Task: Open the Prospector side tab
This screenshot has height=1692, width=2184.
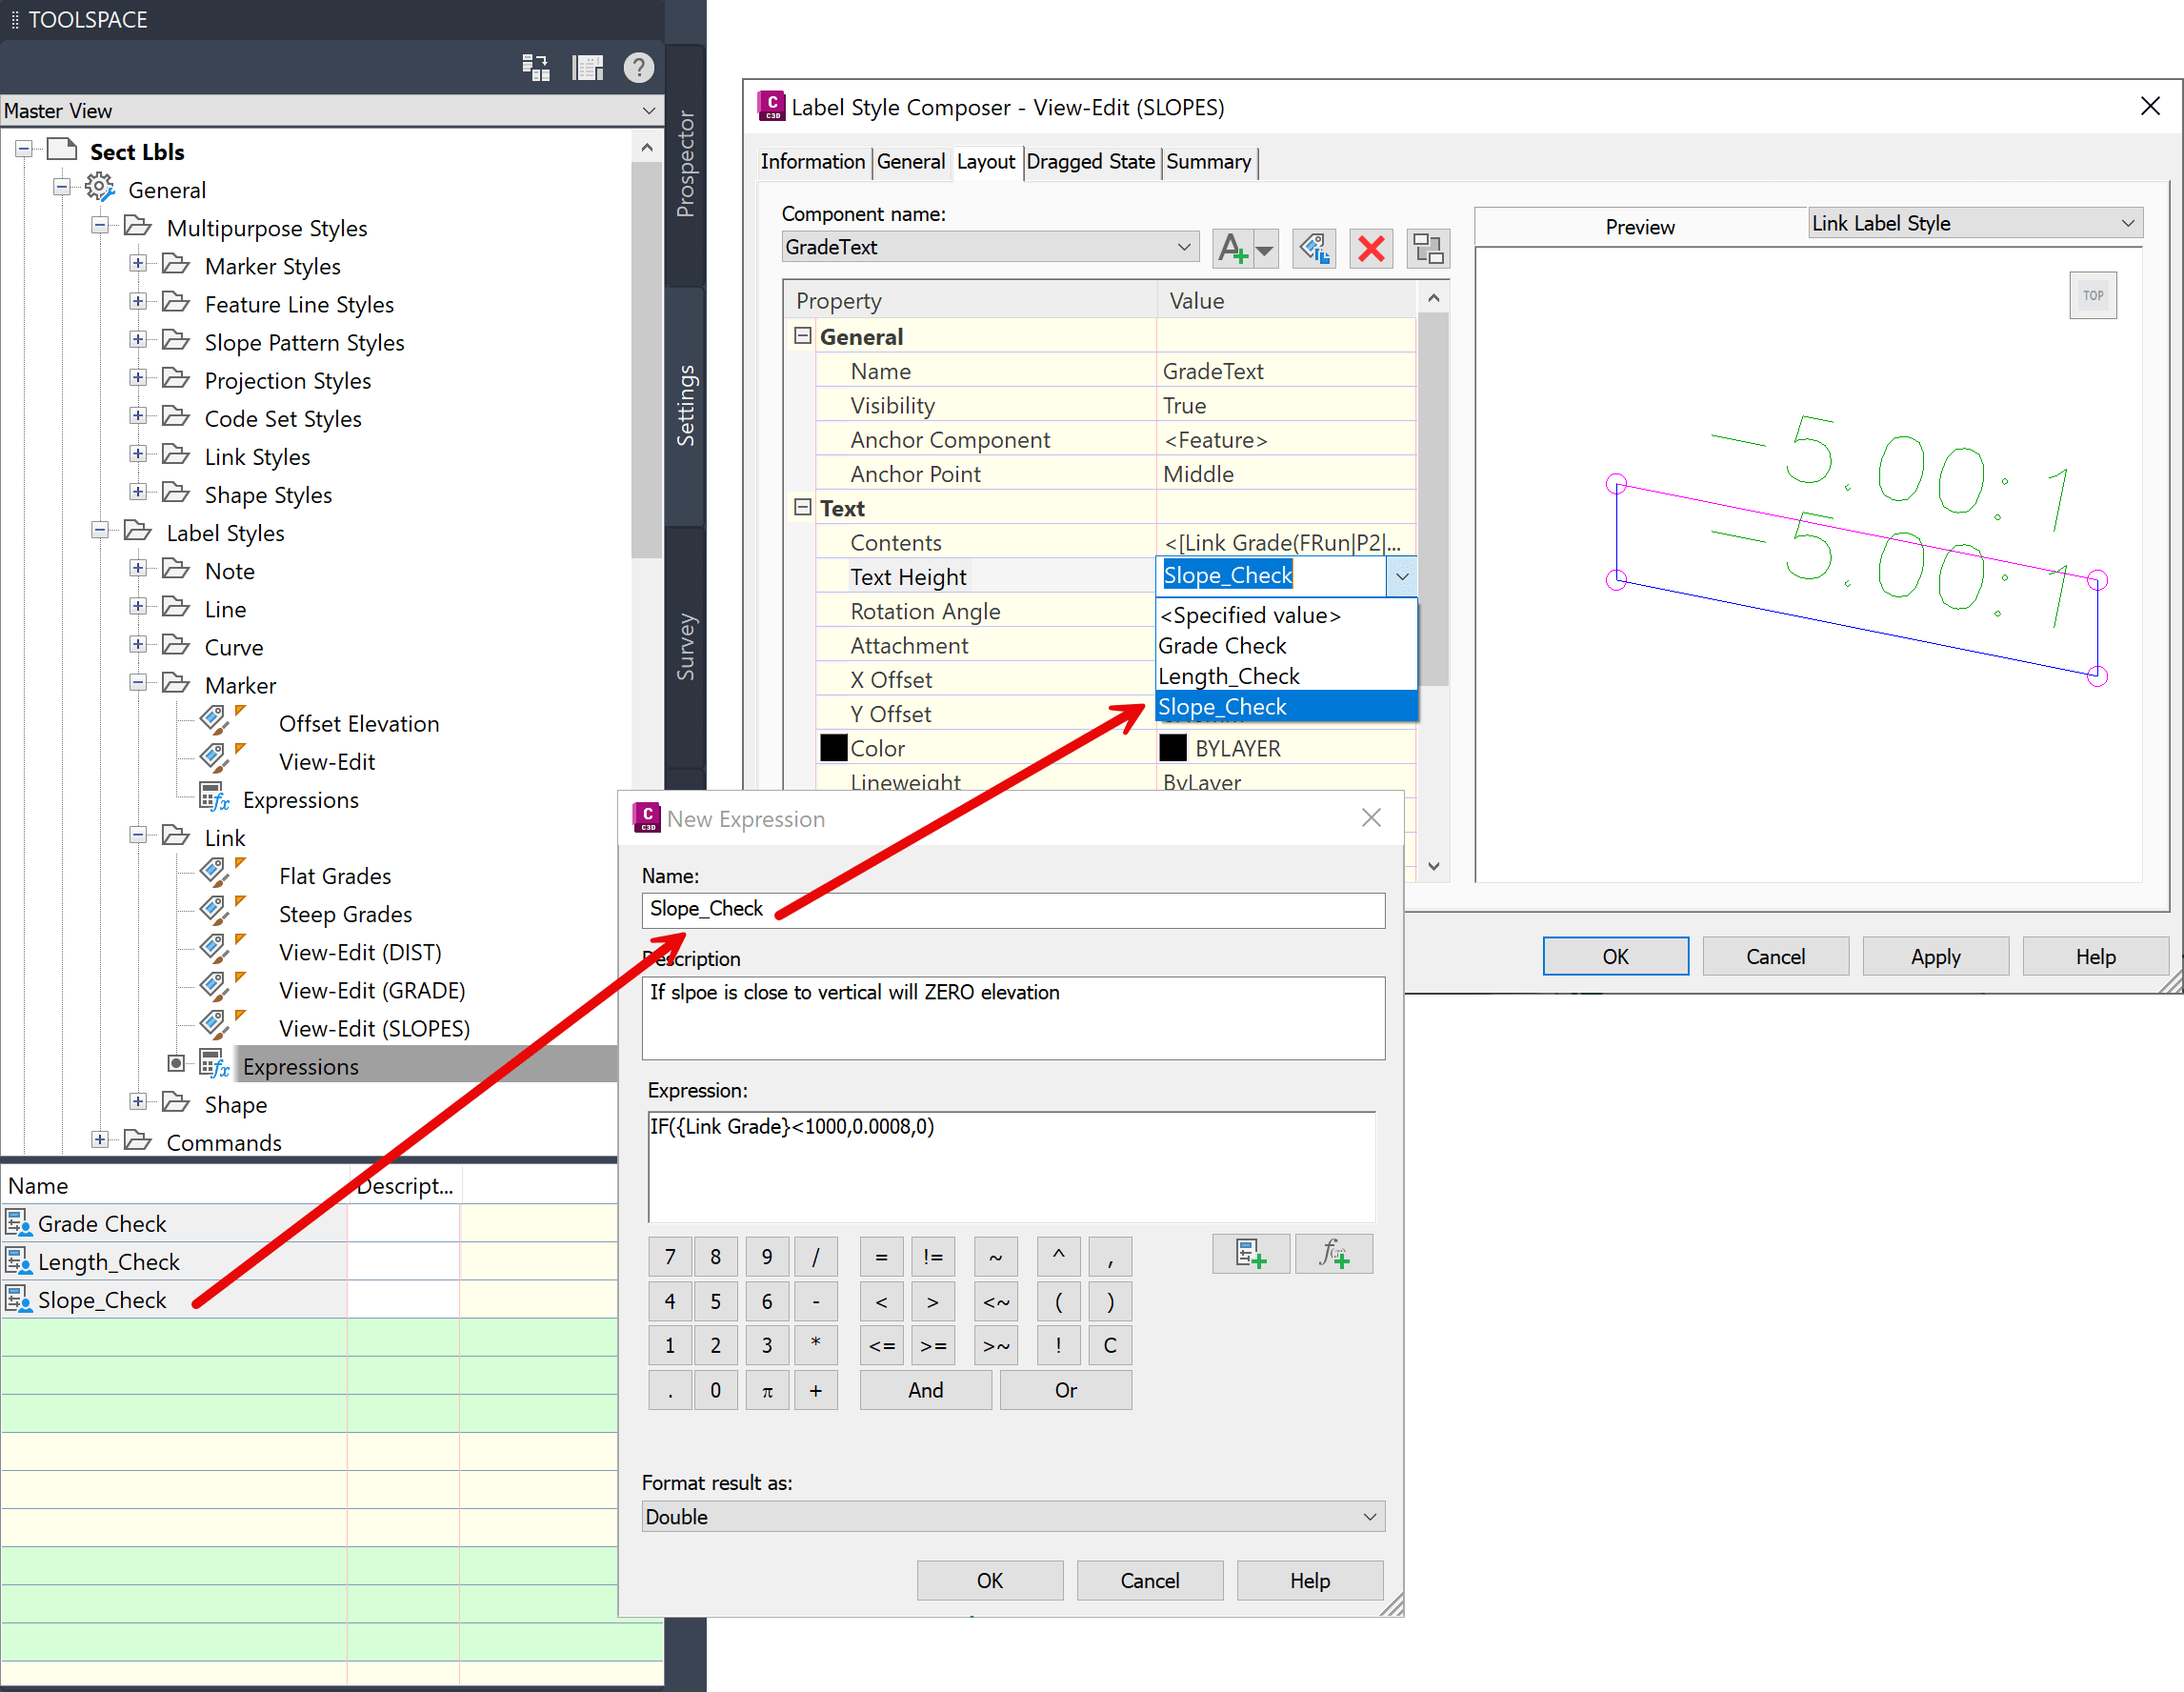Action: click(x=685, y=163)
